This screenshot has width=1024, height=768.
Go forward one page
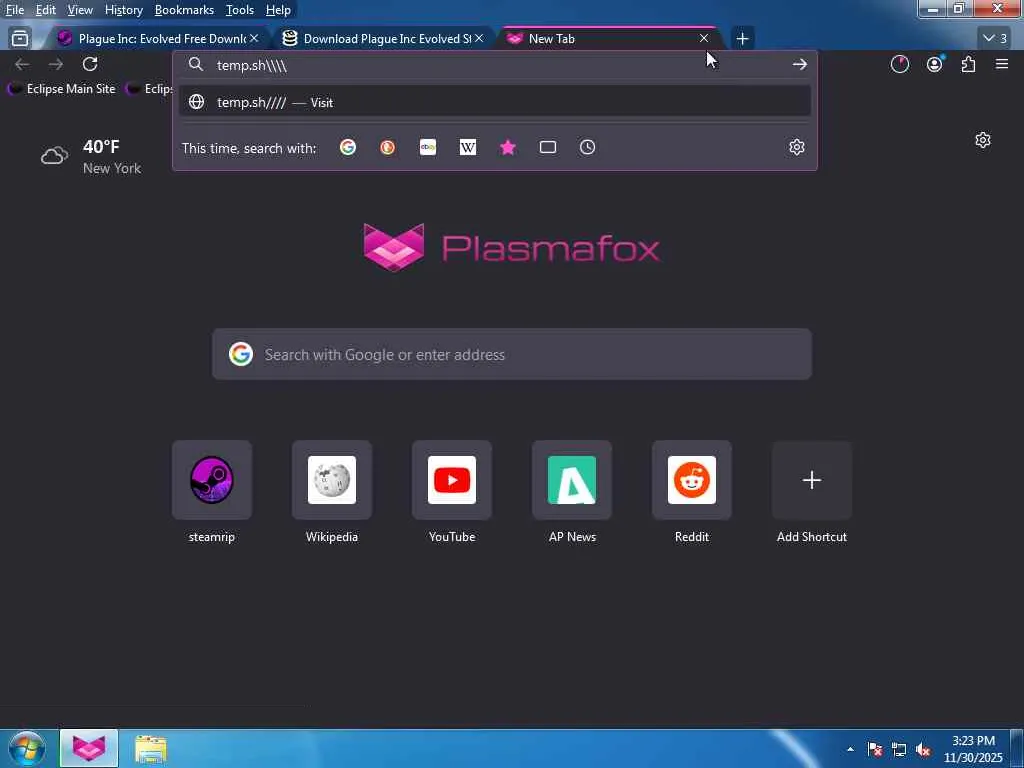tap(56, 64)
